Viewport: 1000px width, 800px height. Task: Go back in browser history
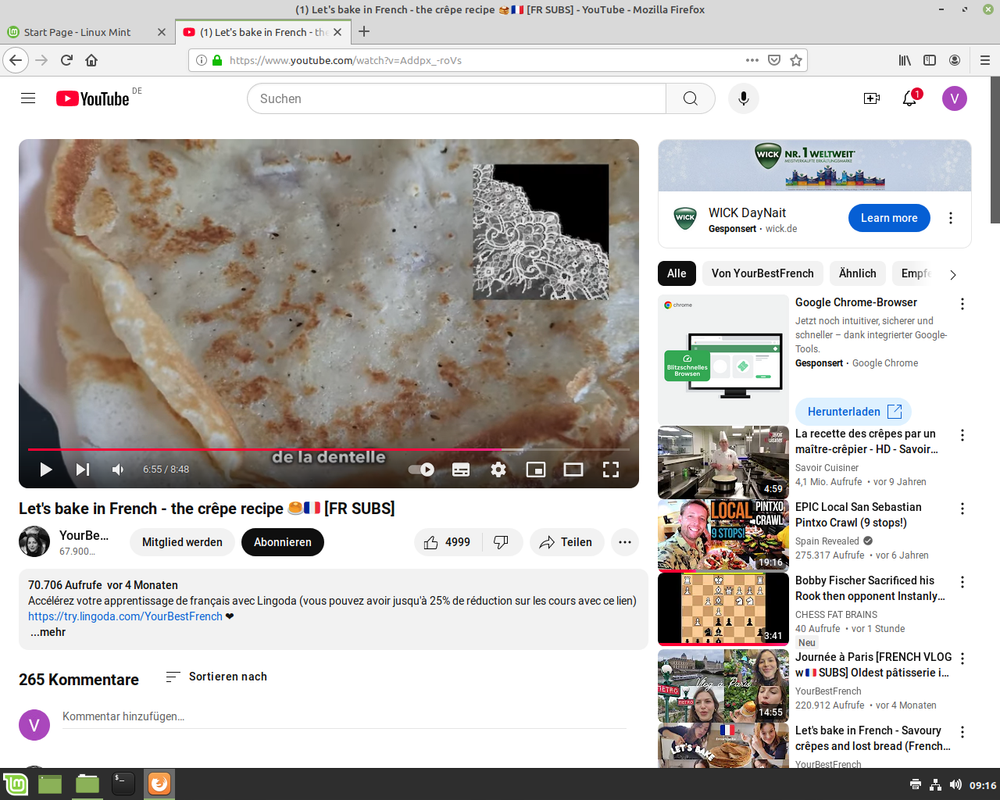[x=16, y=61]
